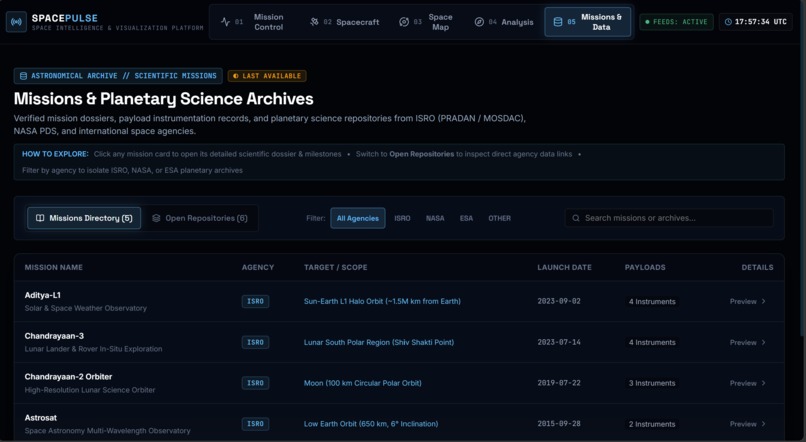
Task: Click the Spacecraft satellite icon
Action: (314, 22)
